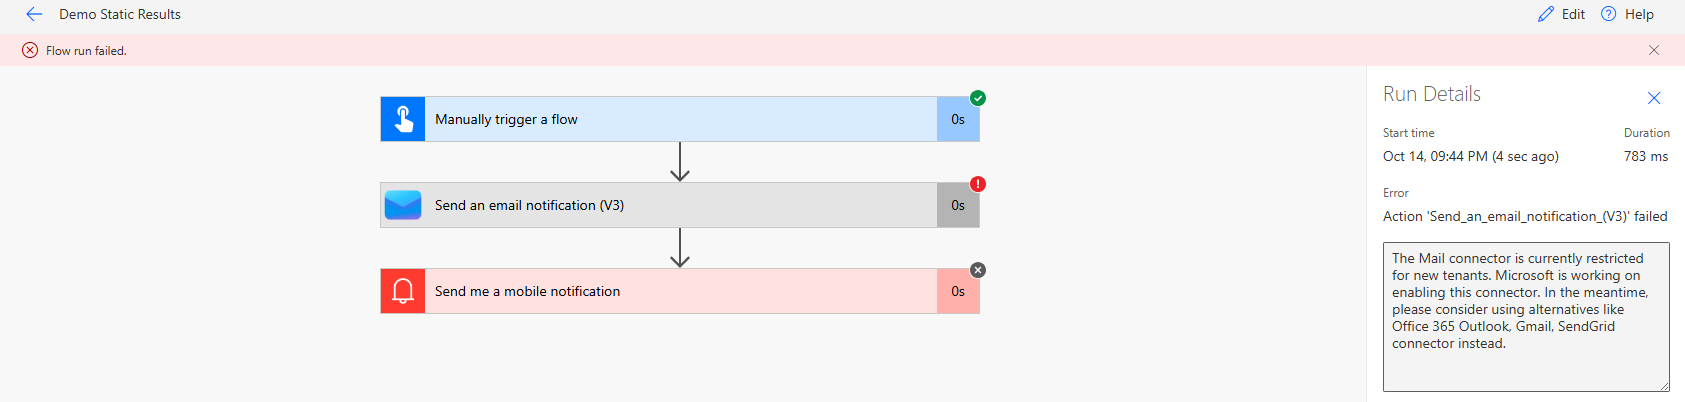Viewport: 1685px width, 402px height.
Task: Click the 0s duration on email step
Action: (958, 205)
